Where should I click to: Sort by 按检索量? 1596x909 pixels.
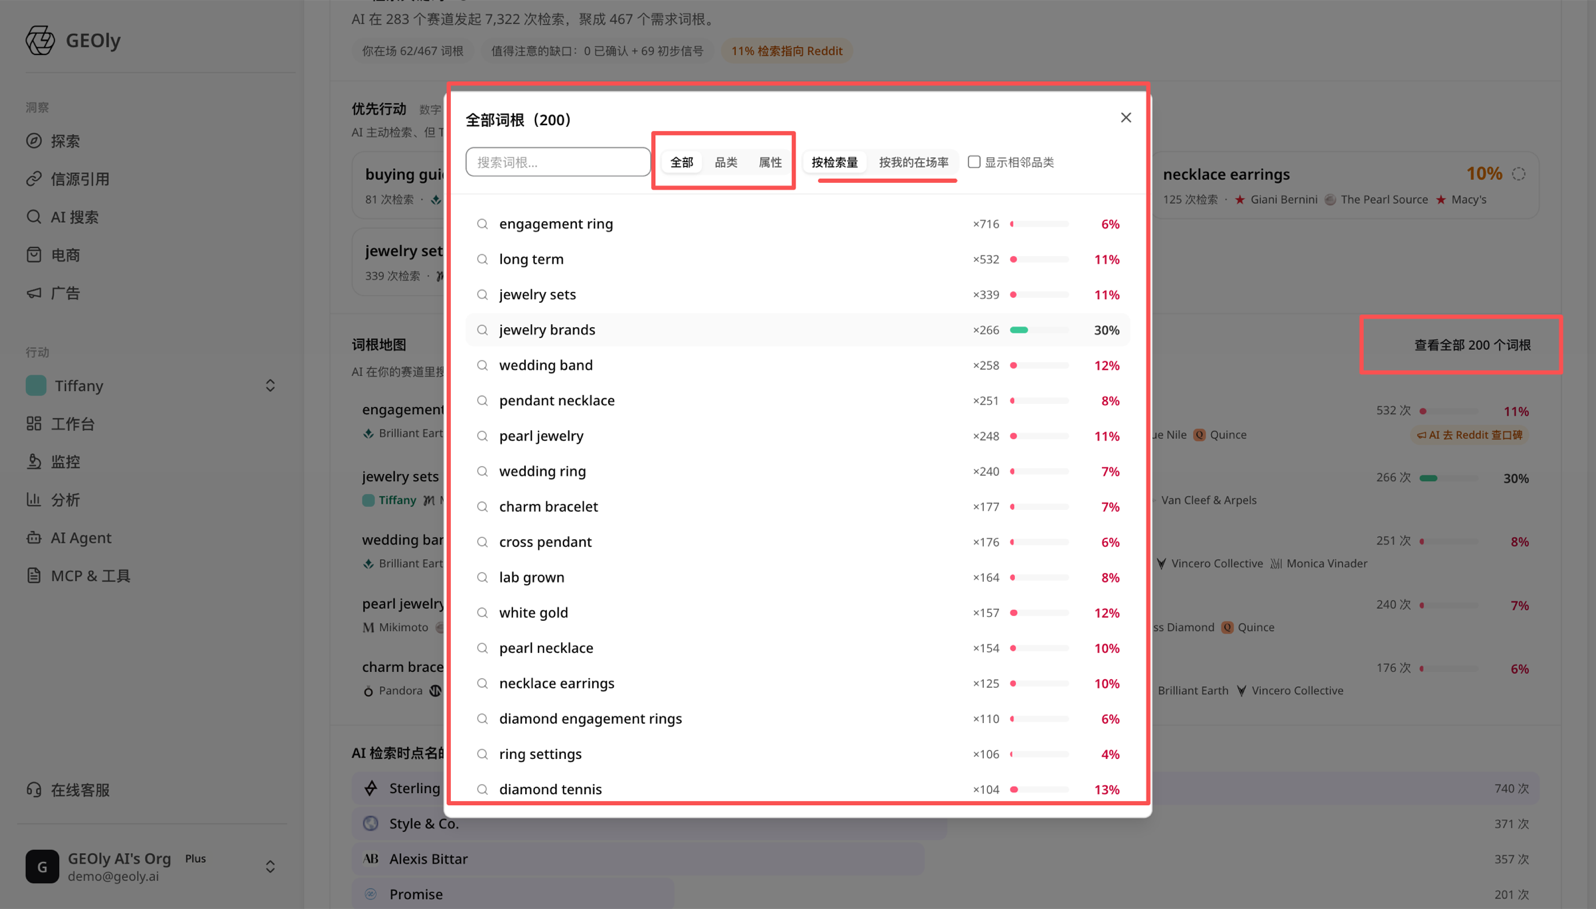(x=835, y=162)
